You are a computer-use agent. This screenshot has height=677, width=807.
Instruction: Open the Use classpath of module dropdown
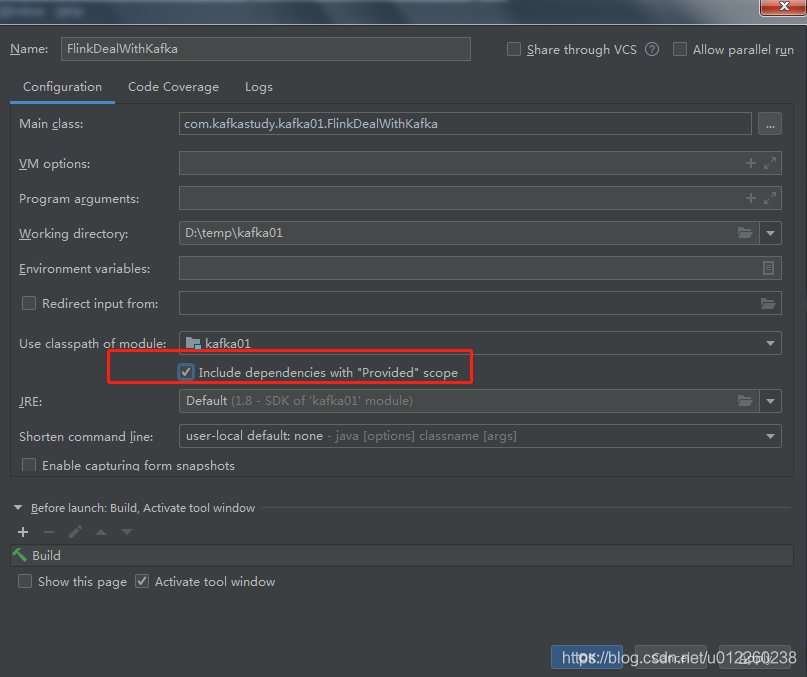(768, 342)
